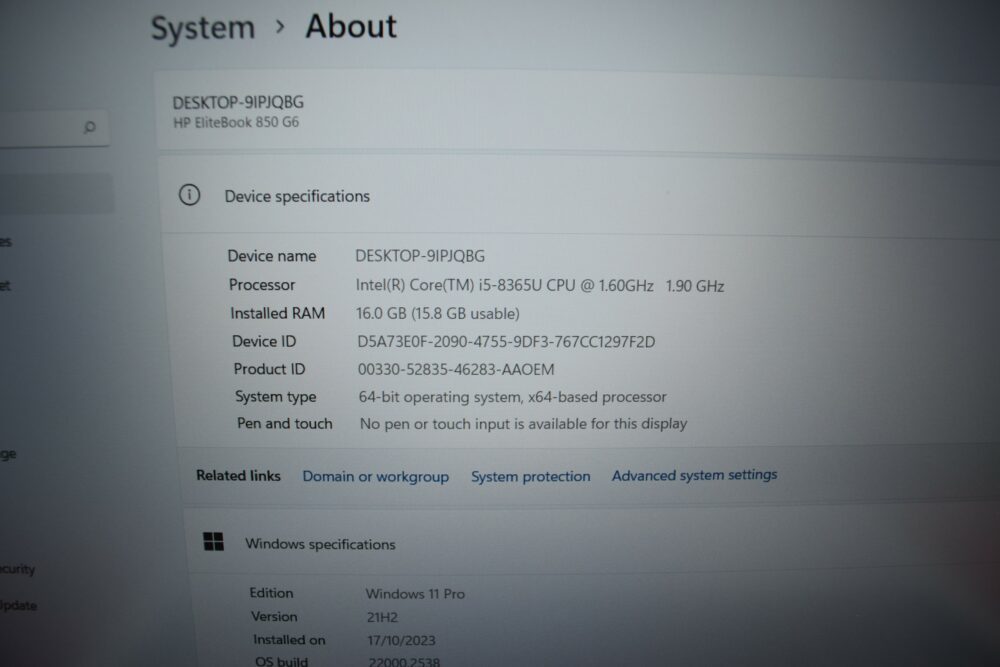Image resolution: width=1000 pixels, height=667 pixels.
Task: Select the computer name above HP EliteBook model
Action: 238,102
